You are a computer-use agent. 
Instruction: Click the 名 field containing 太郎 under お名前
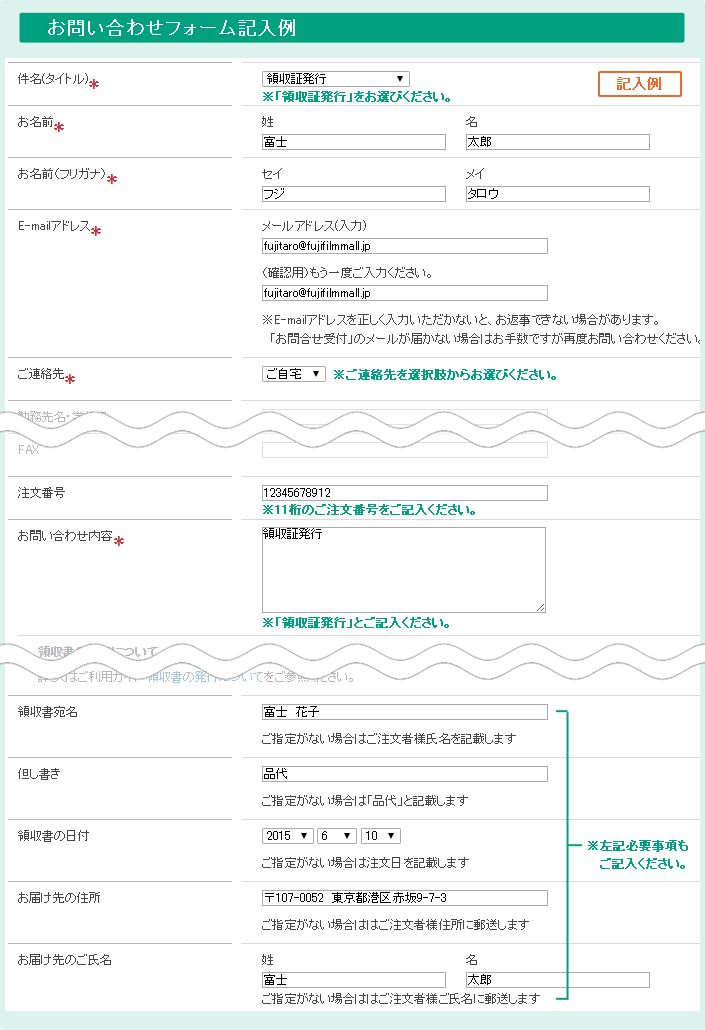[557, 142]
